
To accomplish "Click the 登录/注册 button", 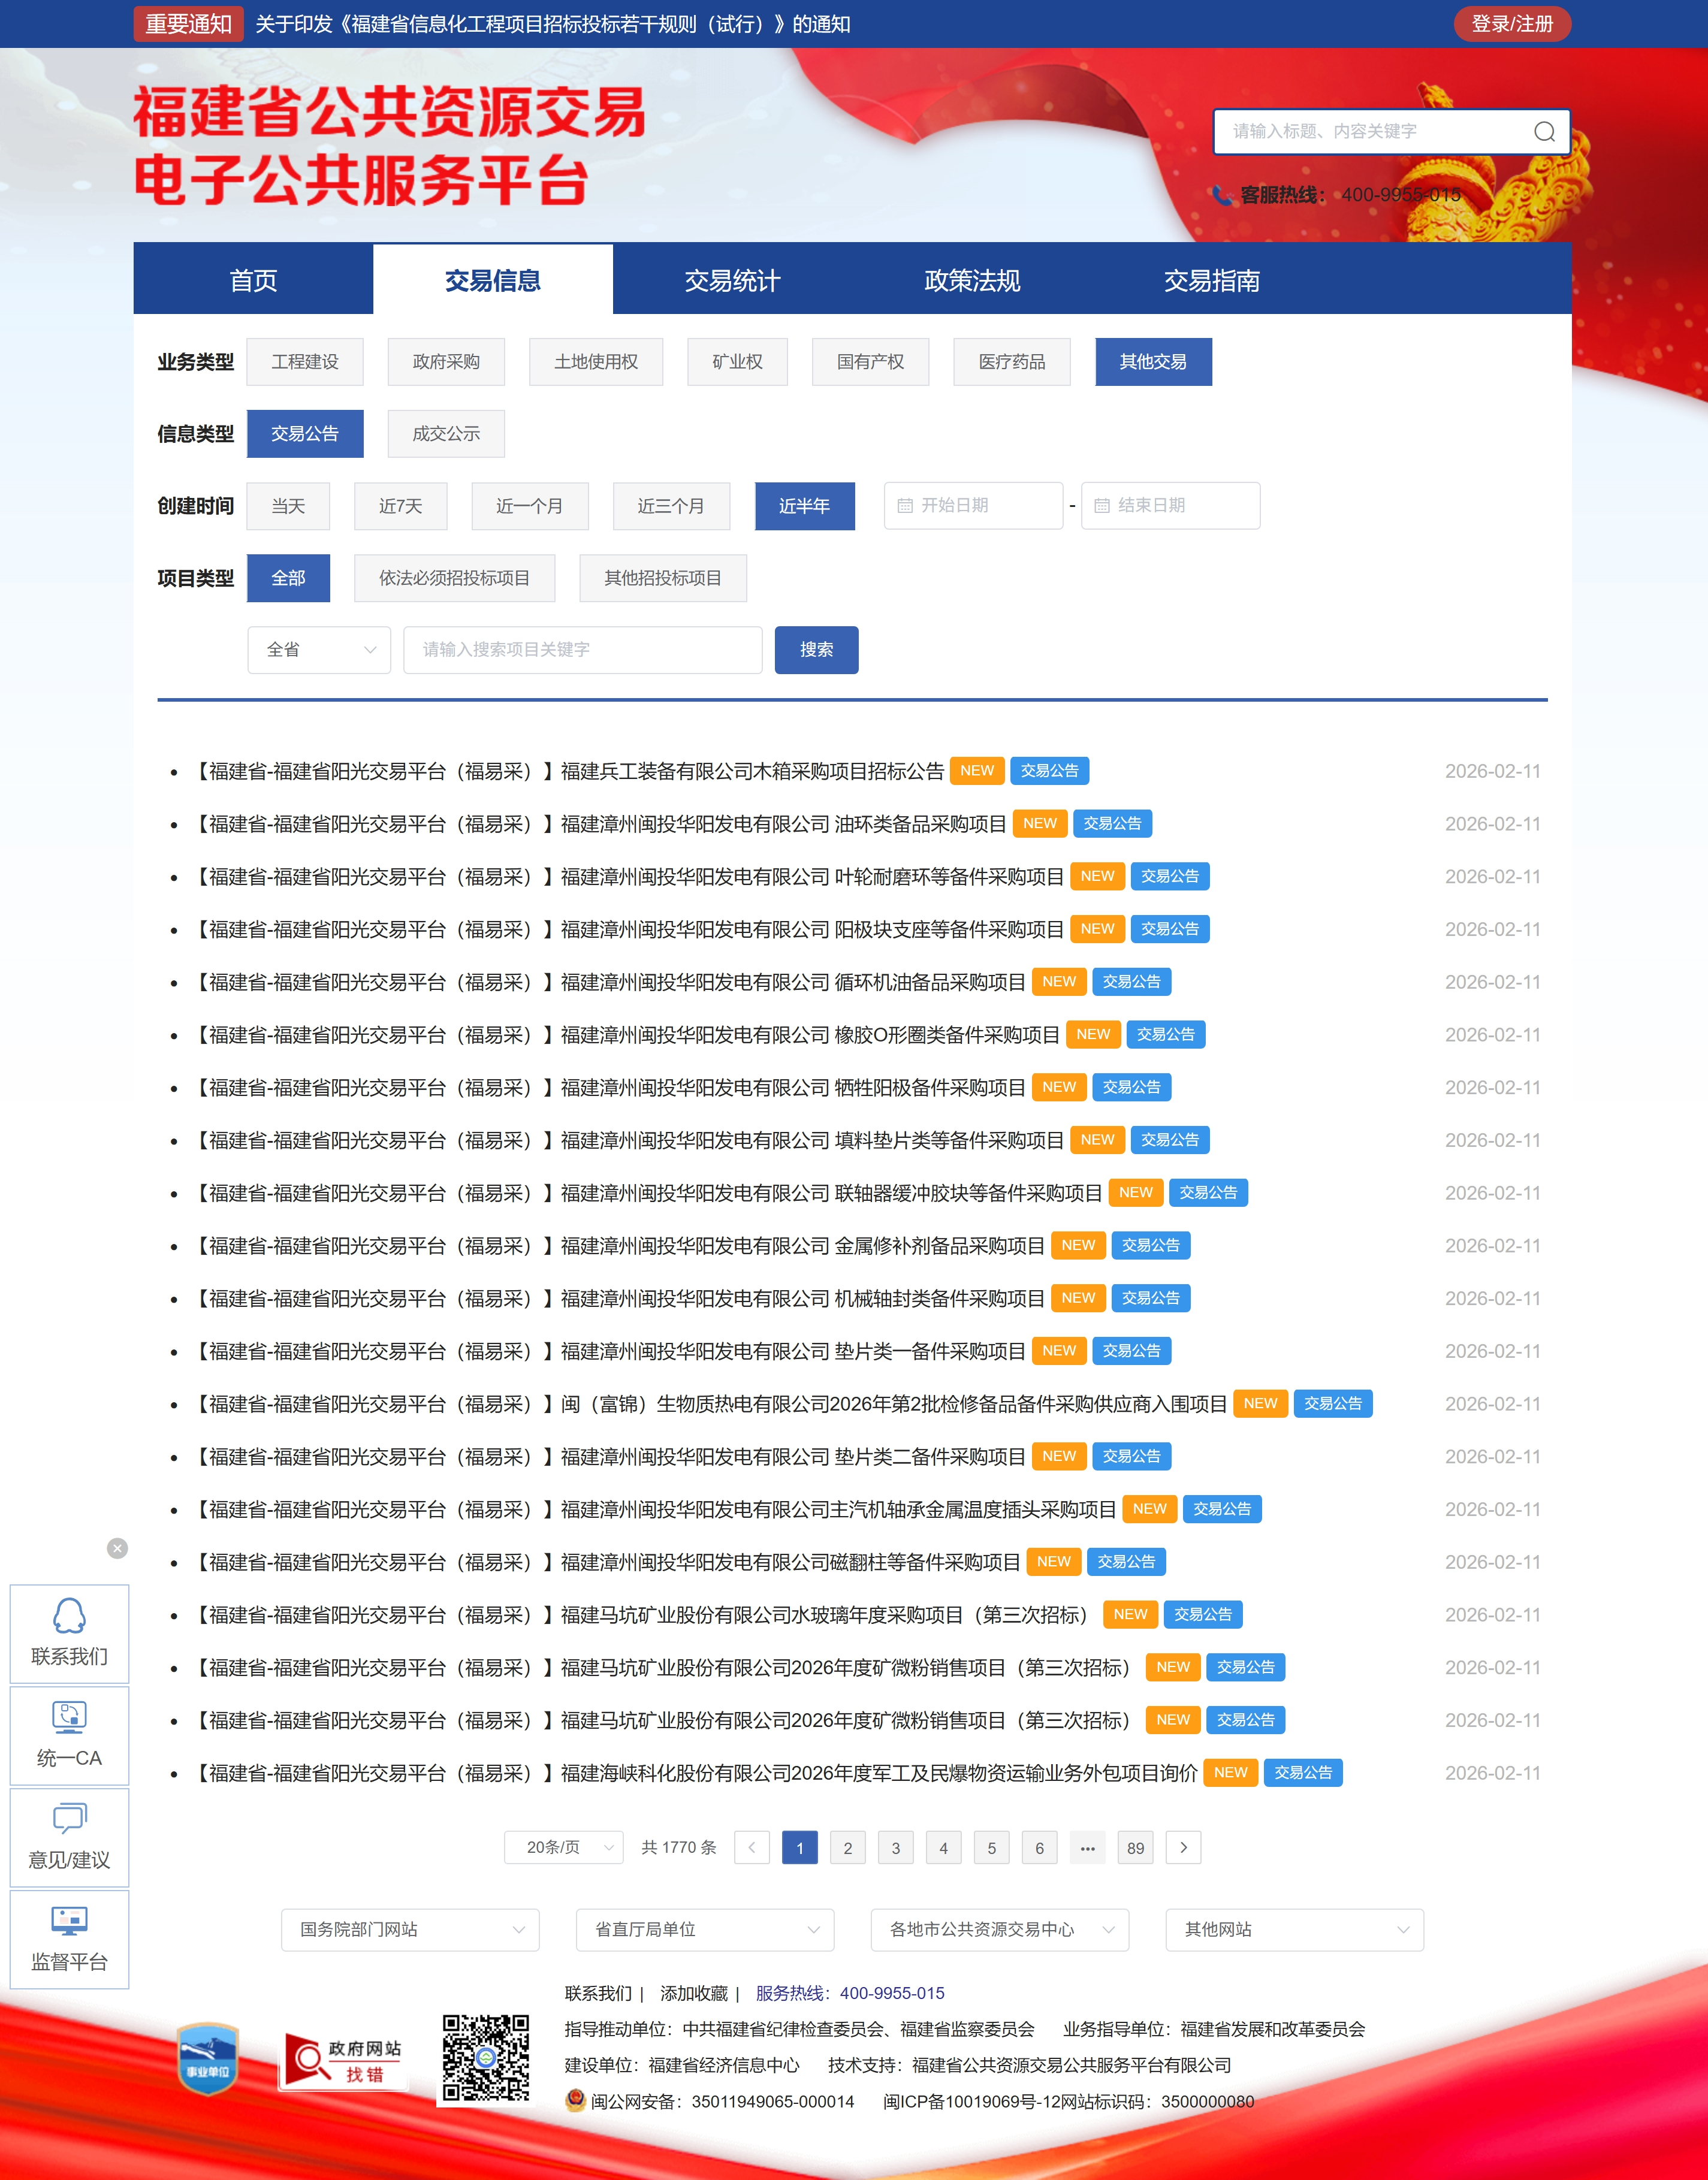I will coord(1511,24).
